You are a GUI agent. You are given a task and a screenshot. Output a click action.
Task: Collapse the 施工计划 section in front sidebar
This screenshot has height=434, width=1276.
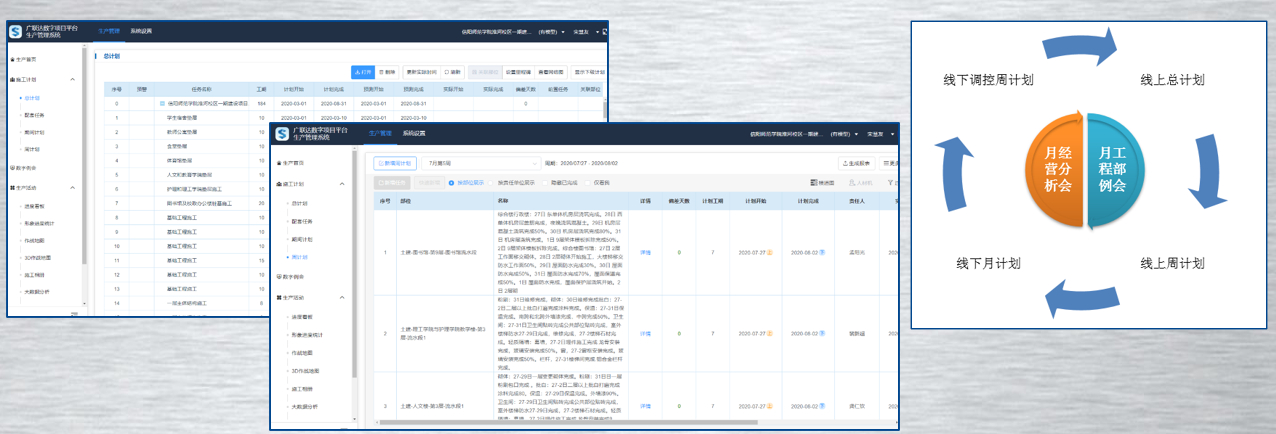point(342,184)
